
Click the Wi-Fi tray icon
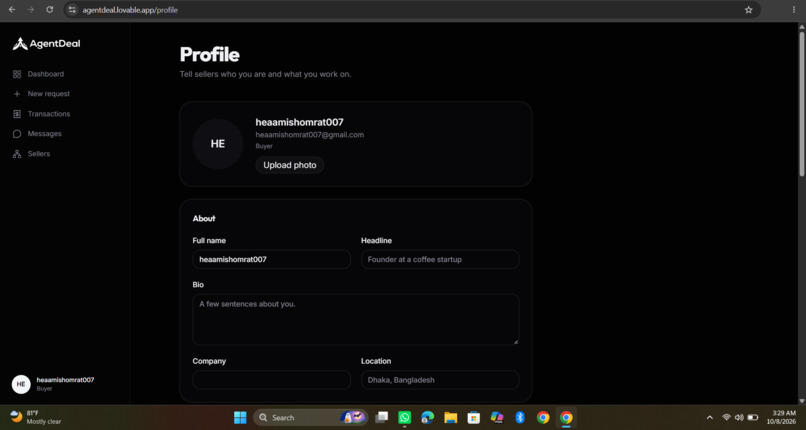point(726,417)
